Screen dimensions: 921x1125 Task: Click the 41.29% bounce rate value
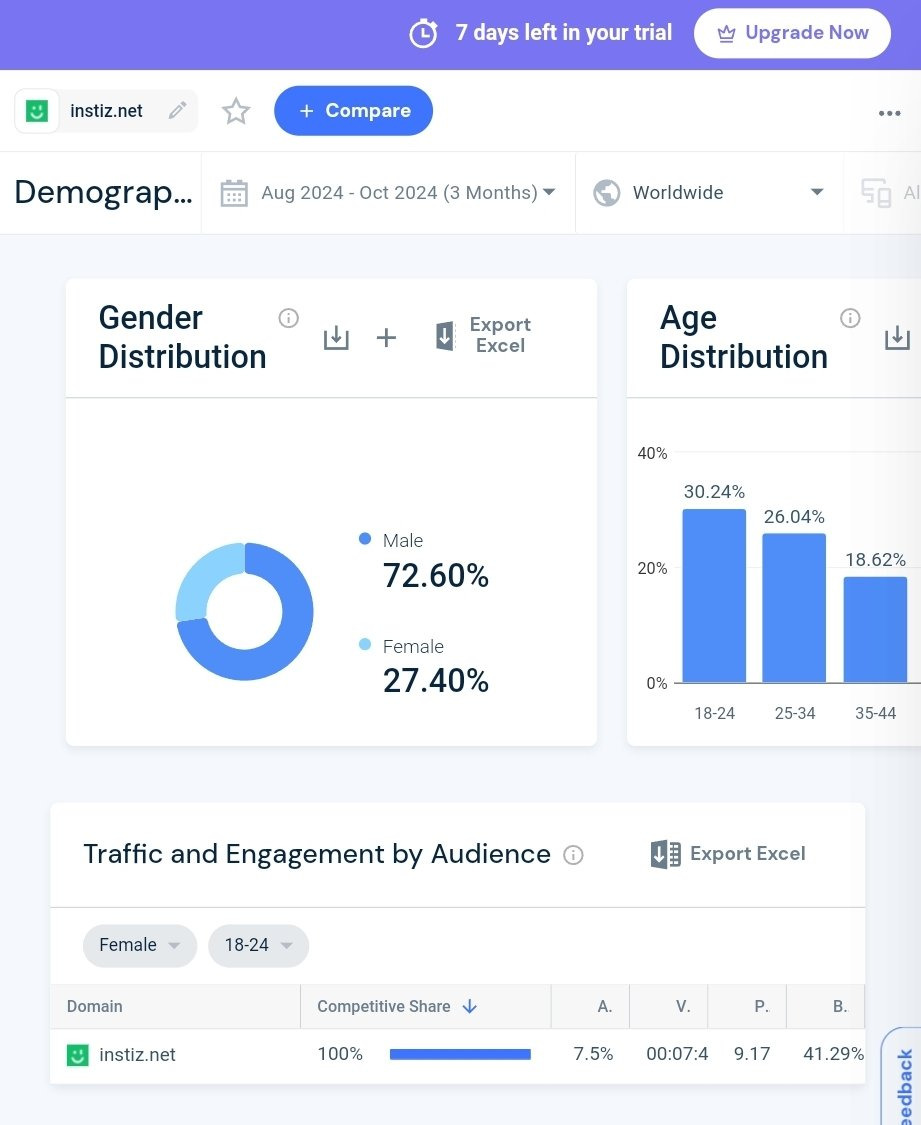pos(833,1054)
